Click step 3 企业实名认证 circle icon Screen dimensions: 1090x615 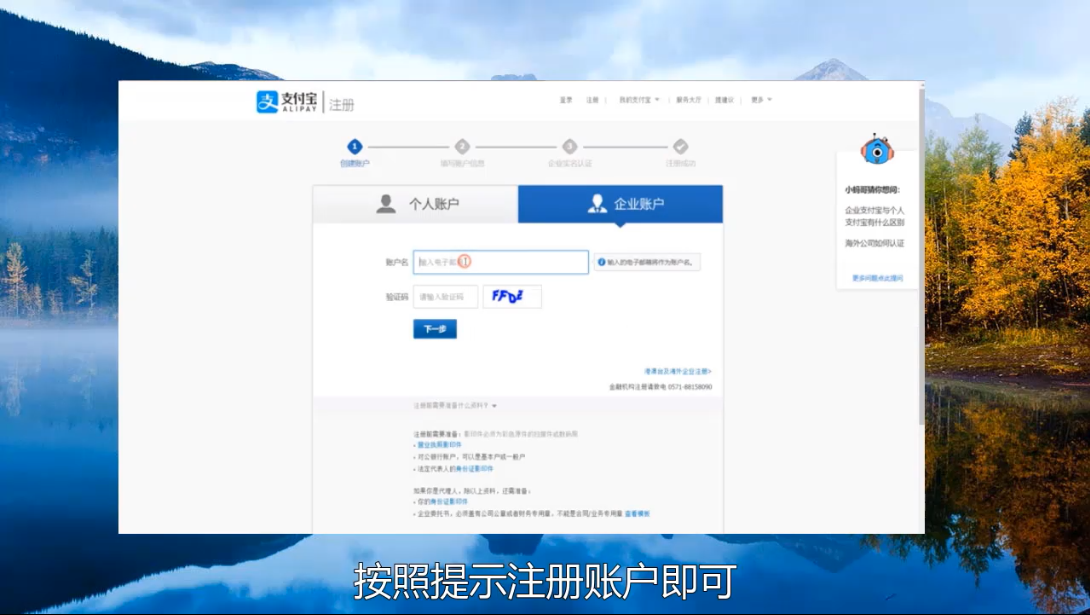(570, 146)
